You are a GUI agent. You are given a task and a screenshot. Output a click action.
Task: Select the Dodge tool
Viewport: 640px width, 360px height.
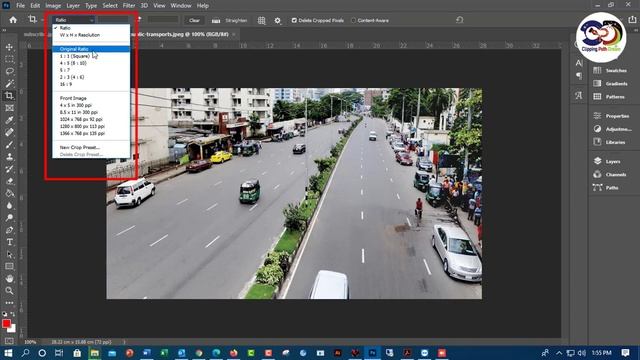(9, 218)
